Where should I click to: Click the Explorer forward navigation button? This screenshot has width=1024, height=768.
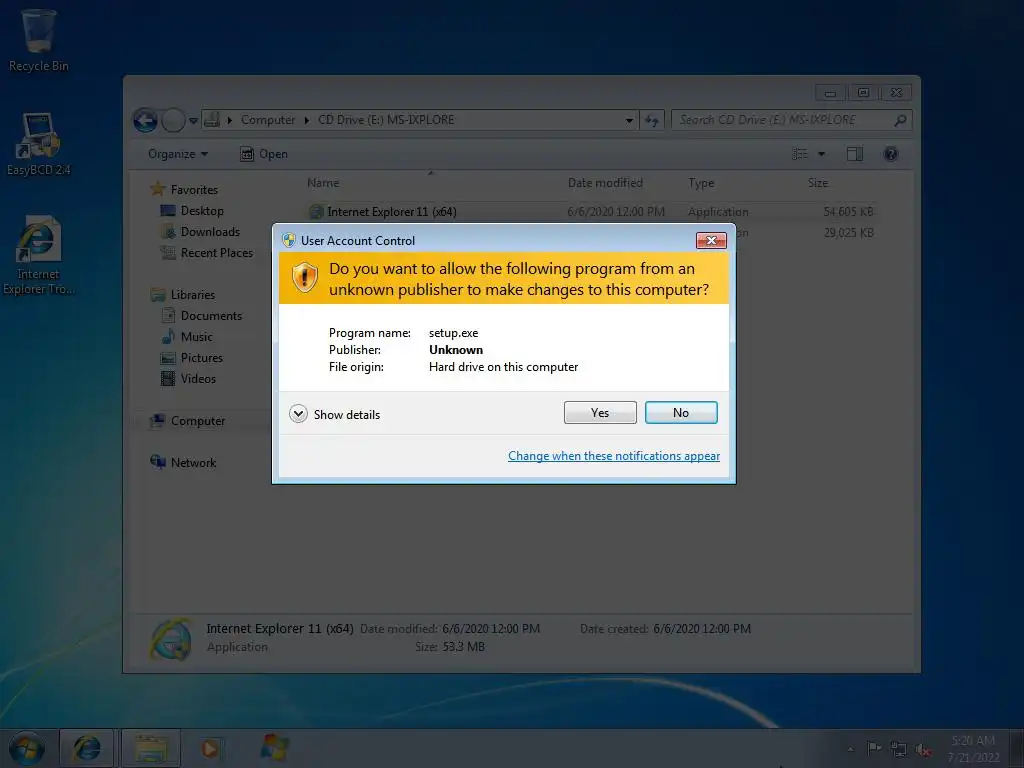pos(173,120)
